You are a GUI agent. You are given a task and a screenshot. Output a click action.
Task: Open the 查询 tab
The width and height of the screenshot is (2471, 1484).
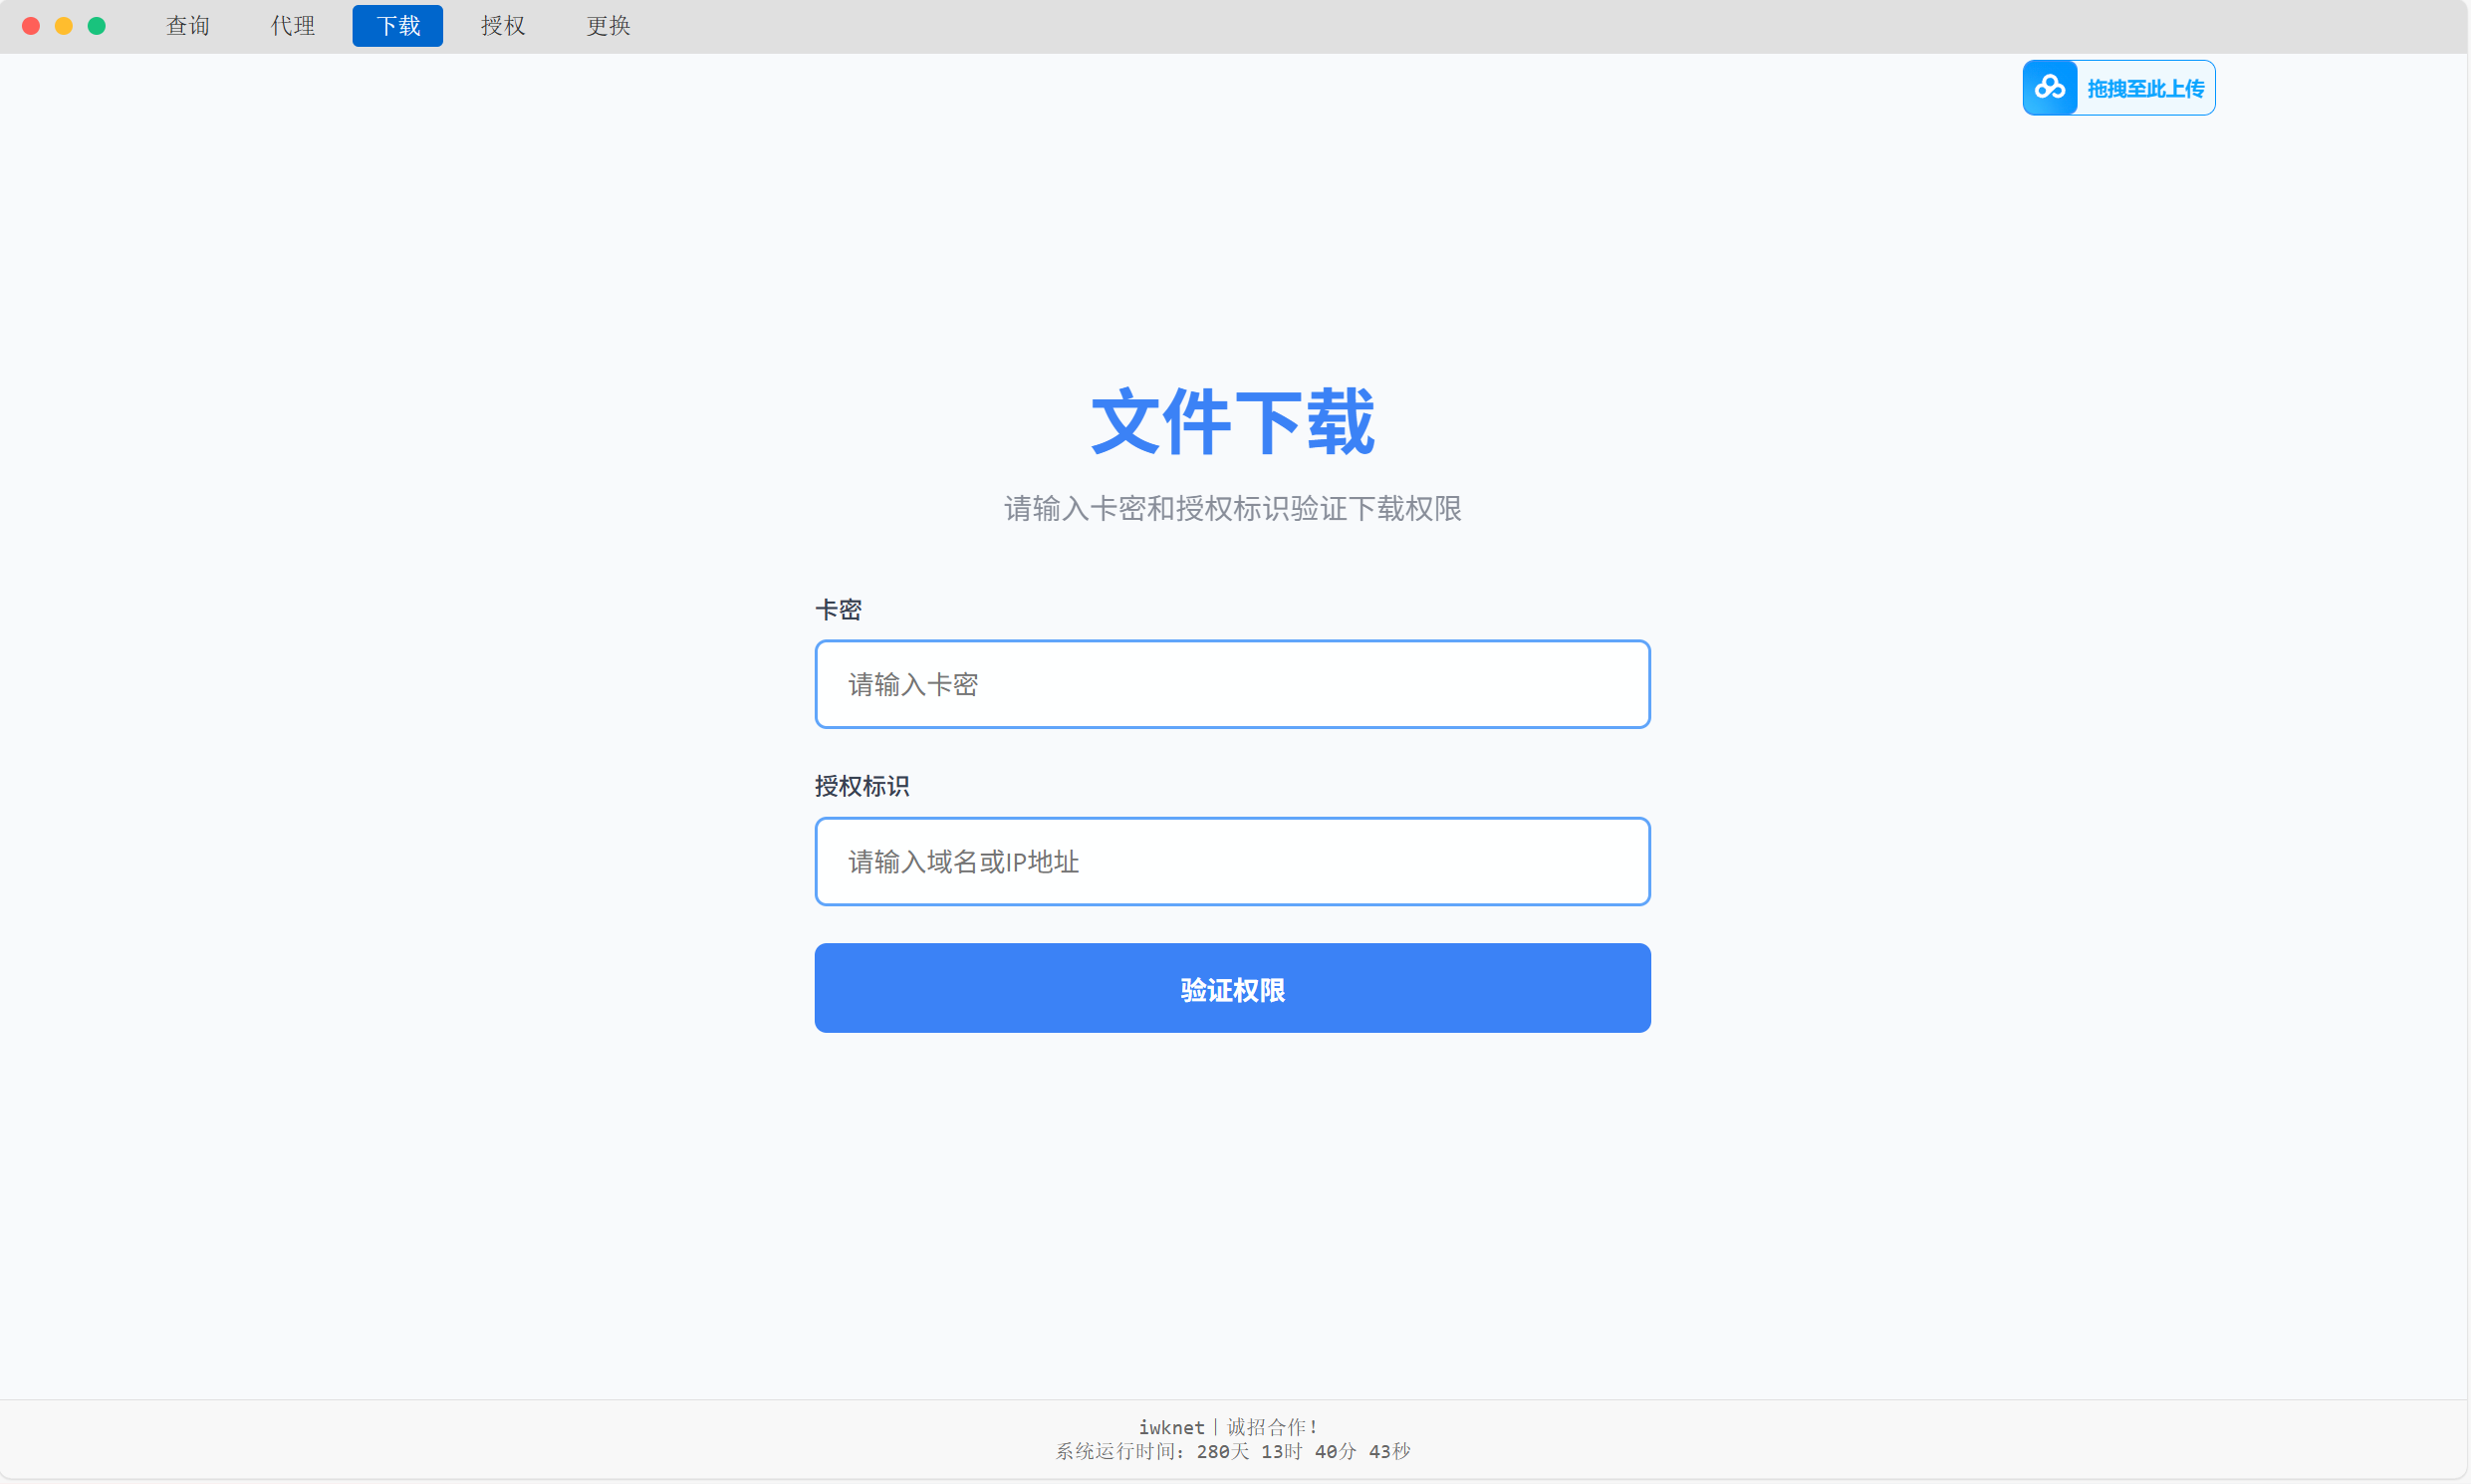[x=188, y=26]
